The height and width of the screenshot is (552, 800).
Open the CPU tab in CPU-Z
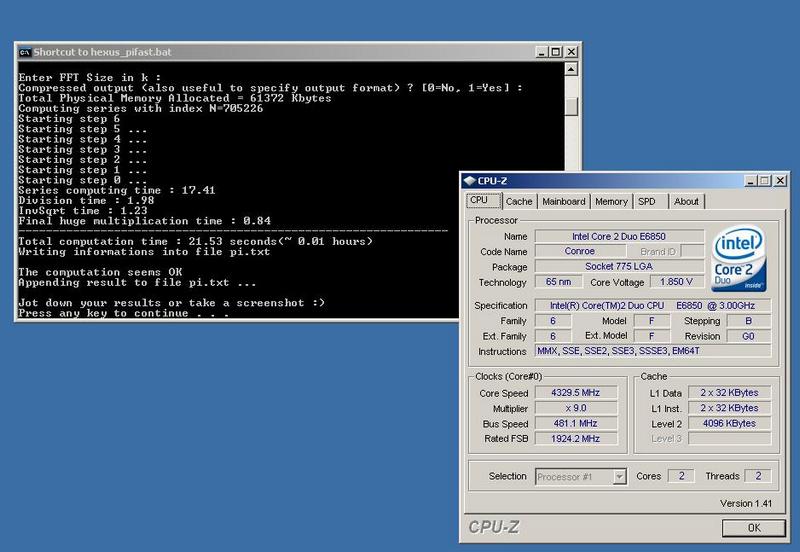point(483,200)
